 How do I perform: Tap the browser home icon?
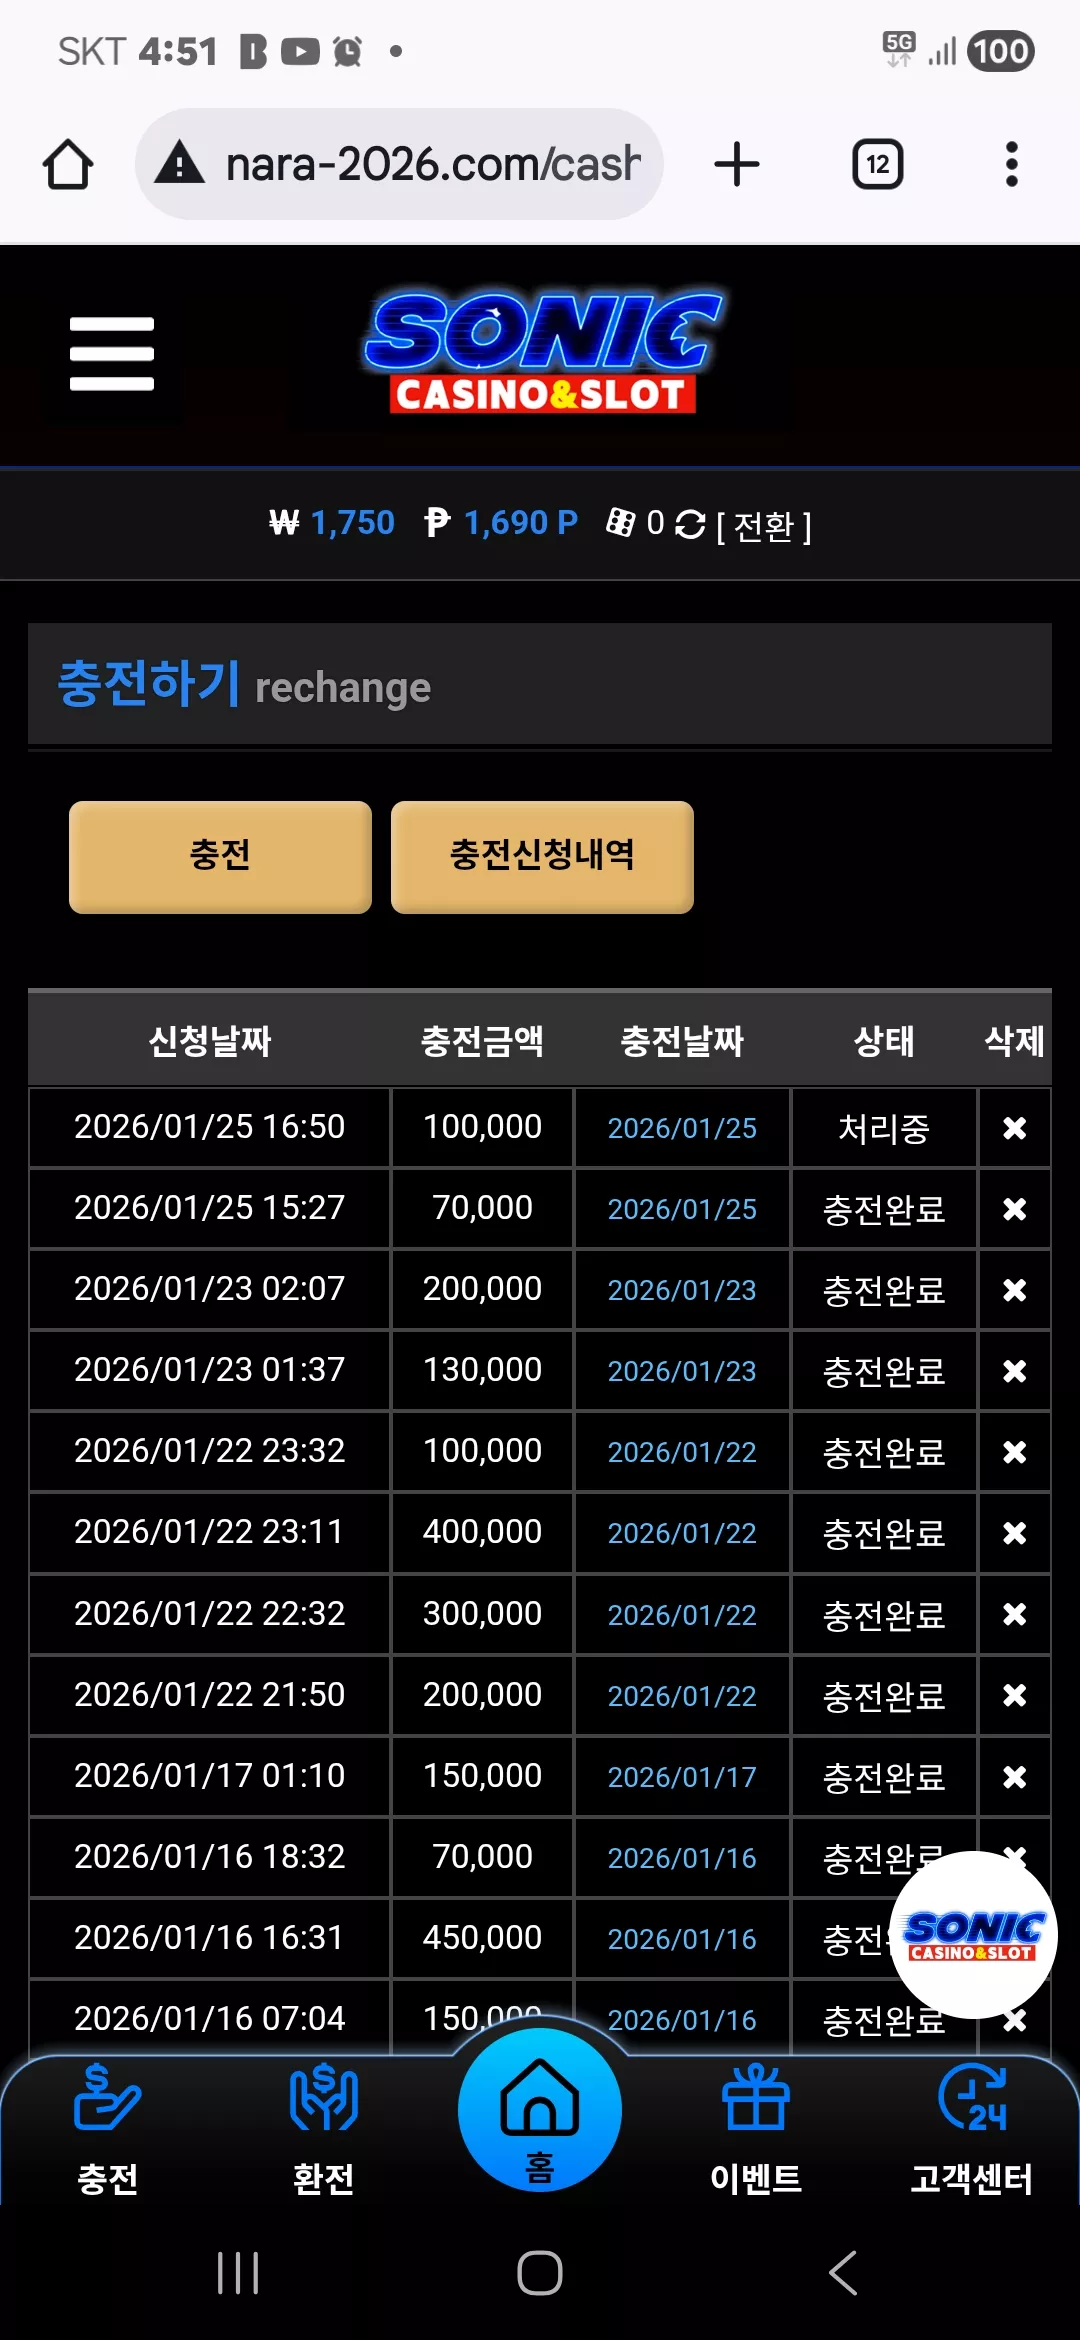(68, 165)
